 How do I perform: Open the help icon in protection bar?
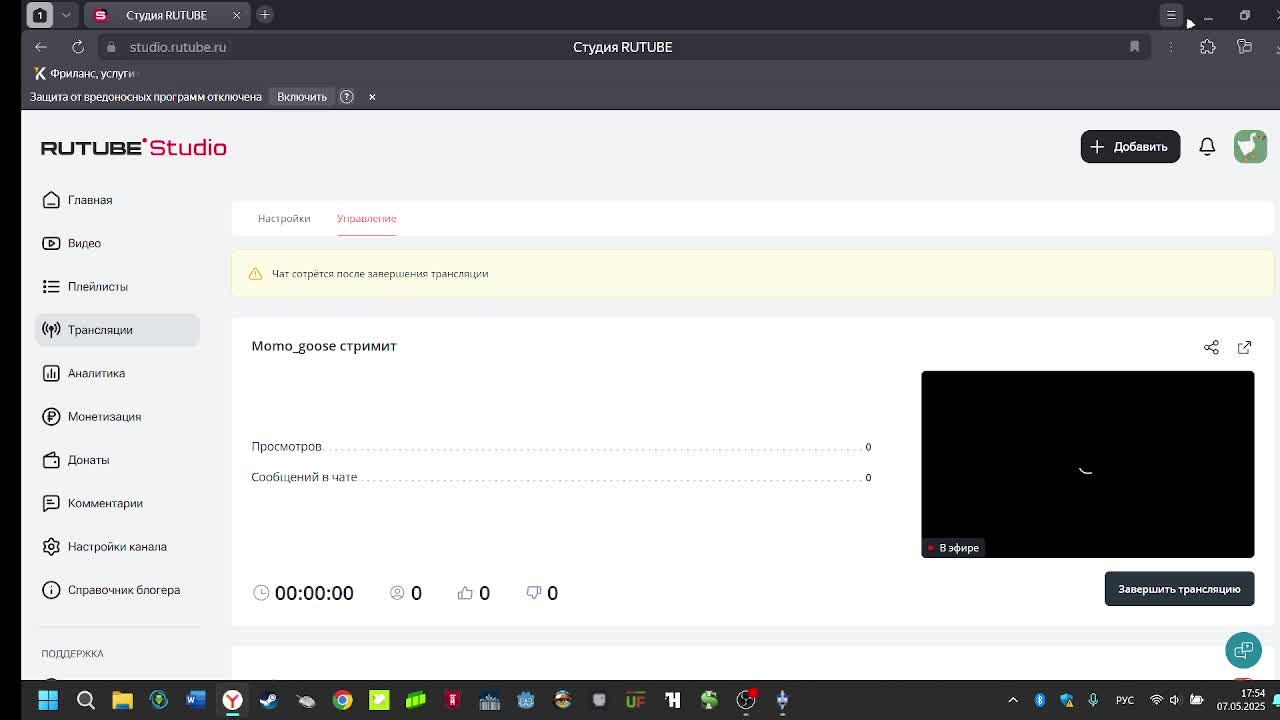[347, 97]
